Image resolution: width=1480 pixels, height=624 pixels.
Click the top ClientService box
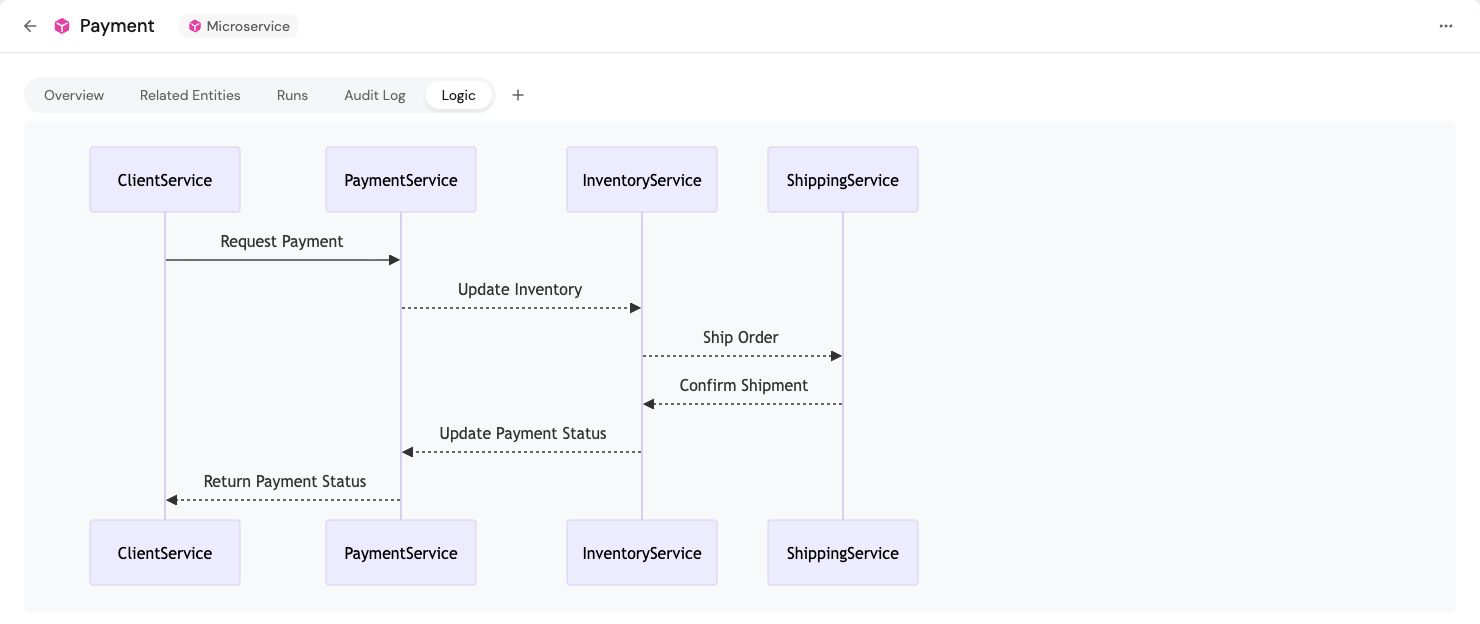pos(165,180)
